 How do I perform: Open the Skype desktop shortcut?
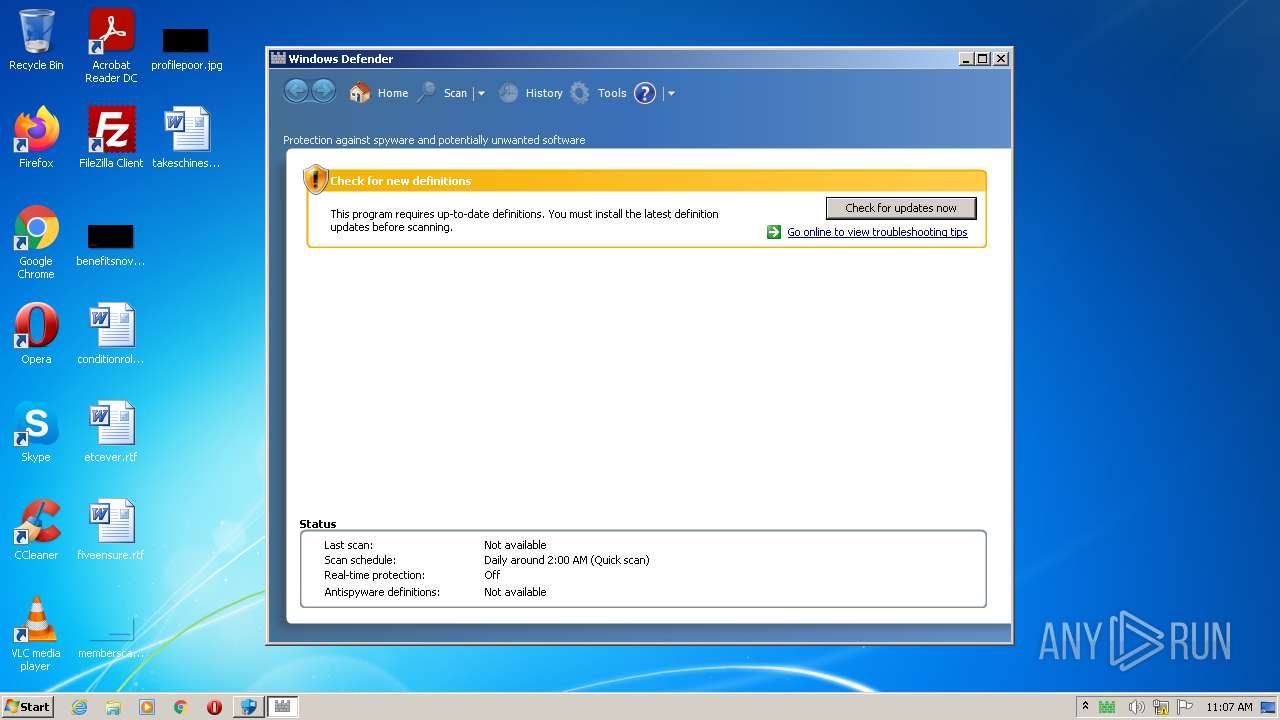pos(36,431)
